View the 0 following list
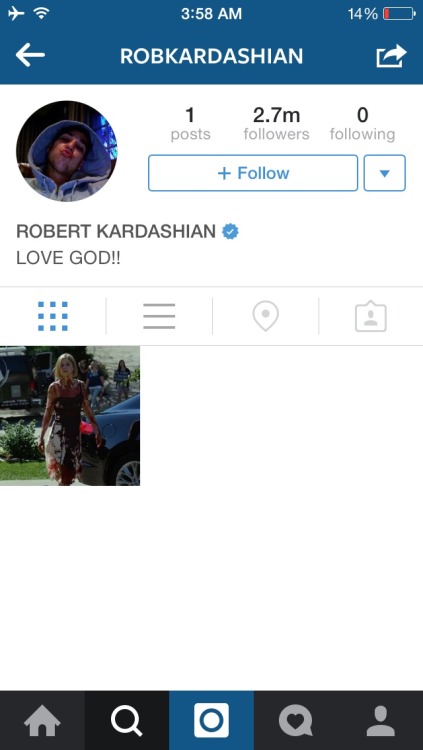The height and width of the screenshot is (750, 423). click(x=362, y=124)
